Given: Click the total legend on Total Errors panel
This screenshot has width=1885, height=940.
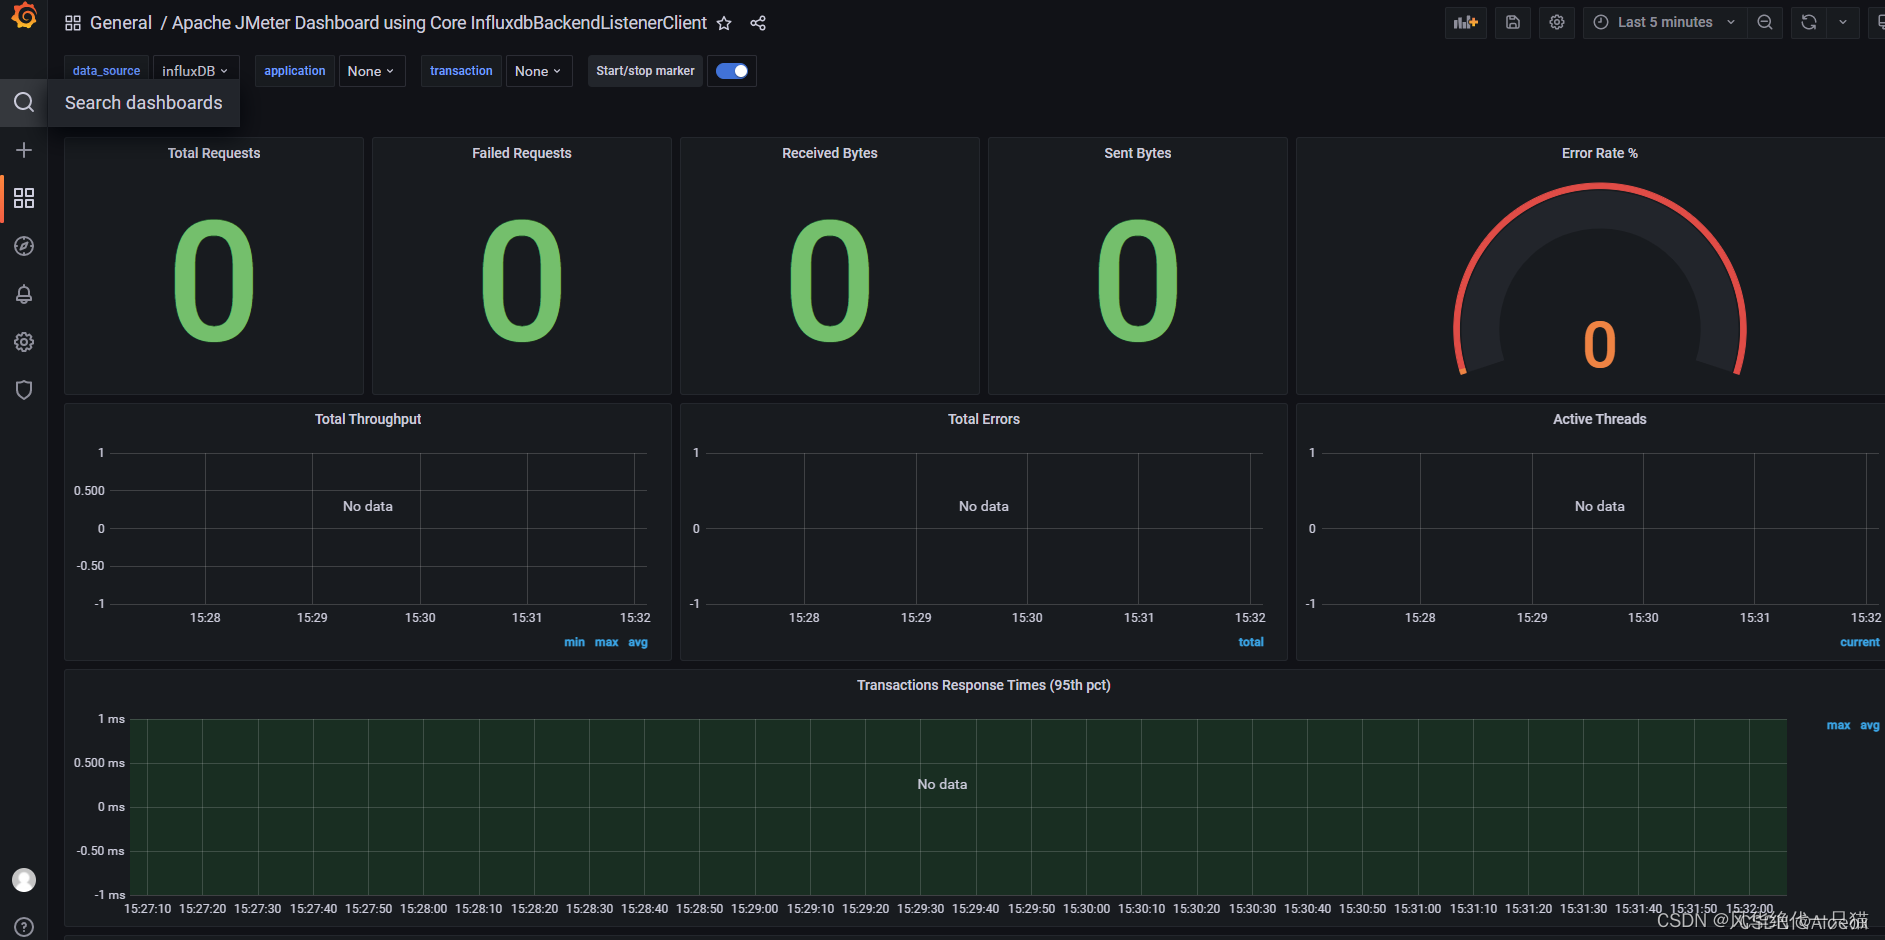Looking at the screenshot, I should point(1250,642).
